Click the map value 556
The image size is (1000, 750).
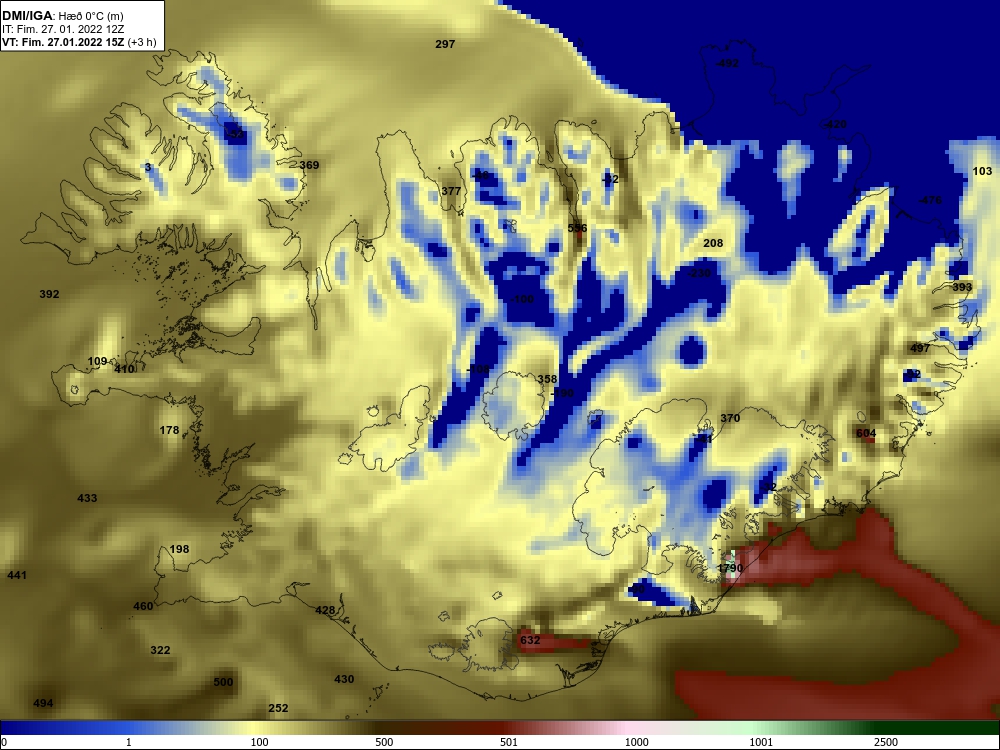(x=577, y=228)
